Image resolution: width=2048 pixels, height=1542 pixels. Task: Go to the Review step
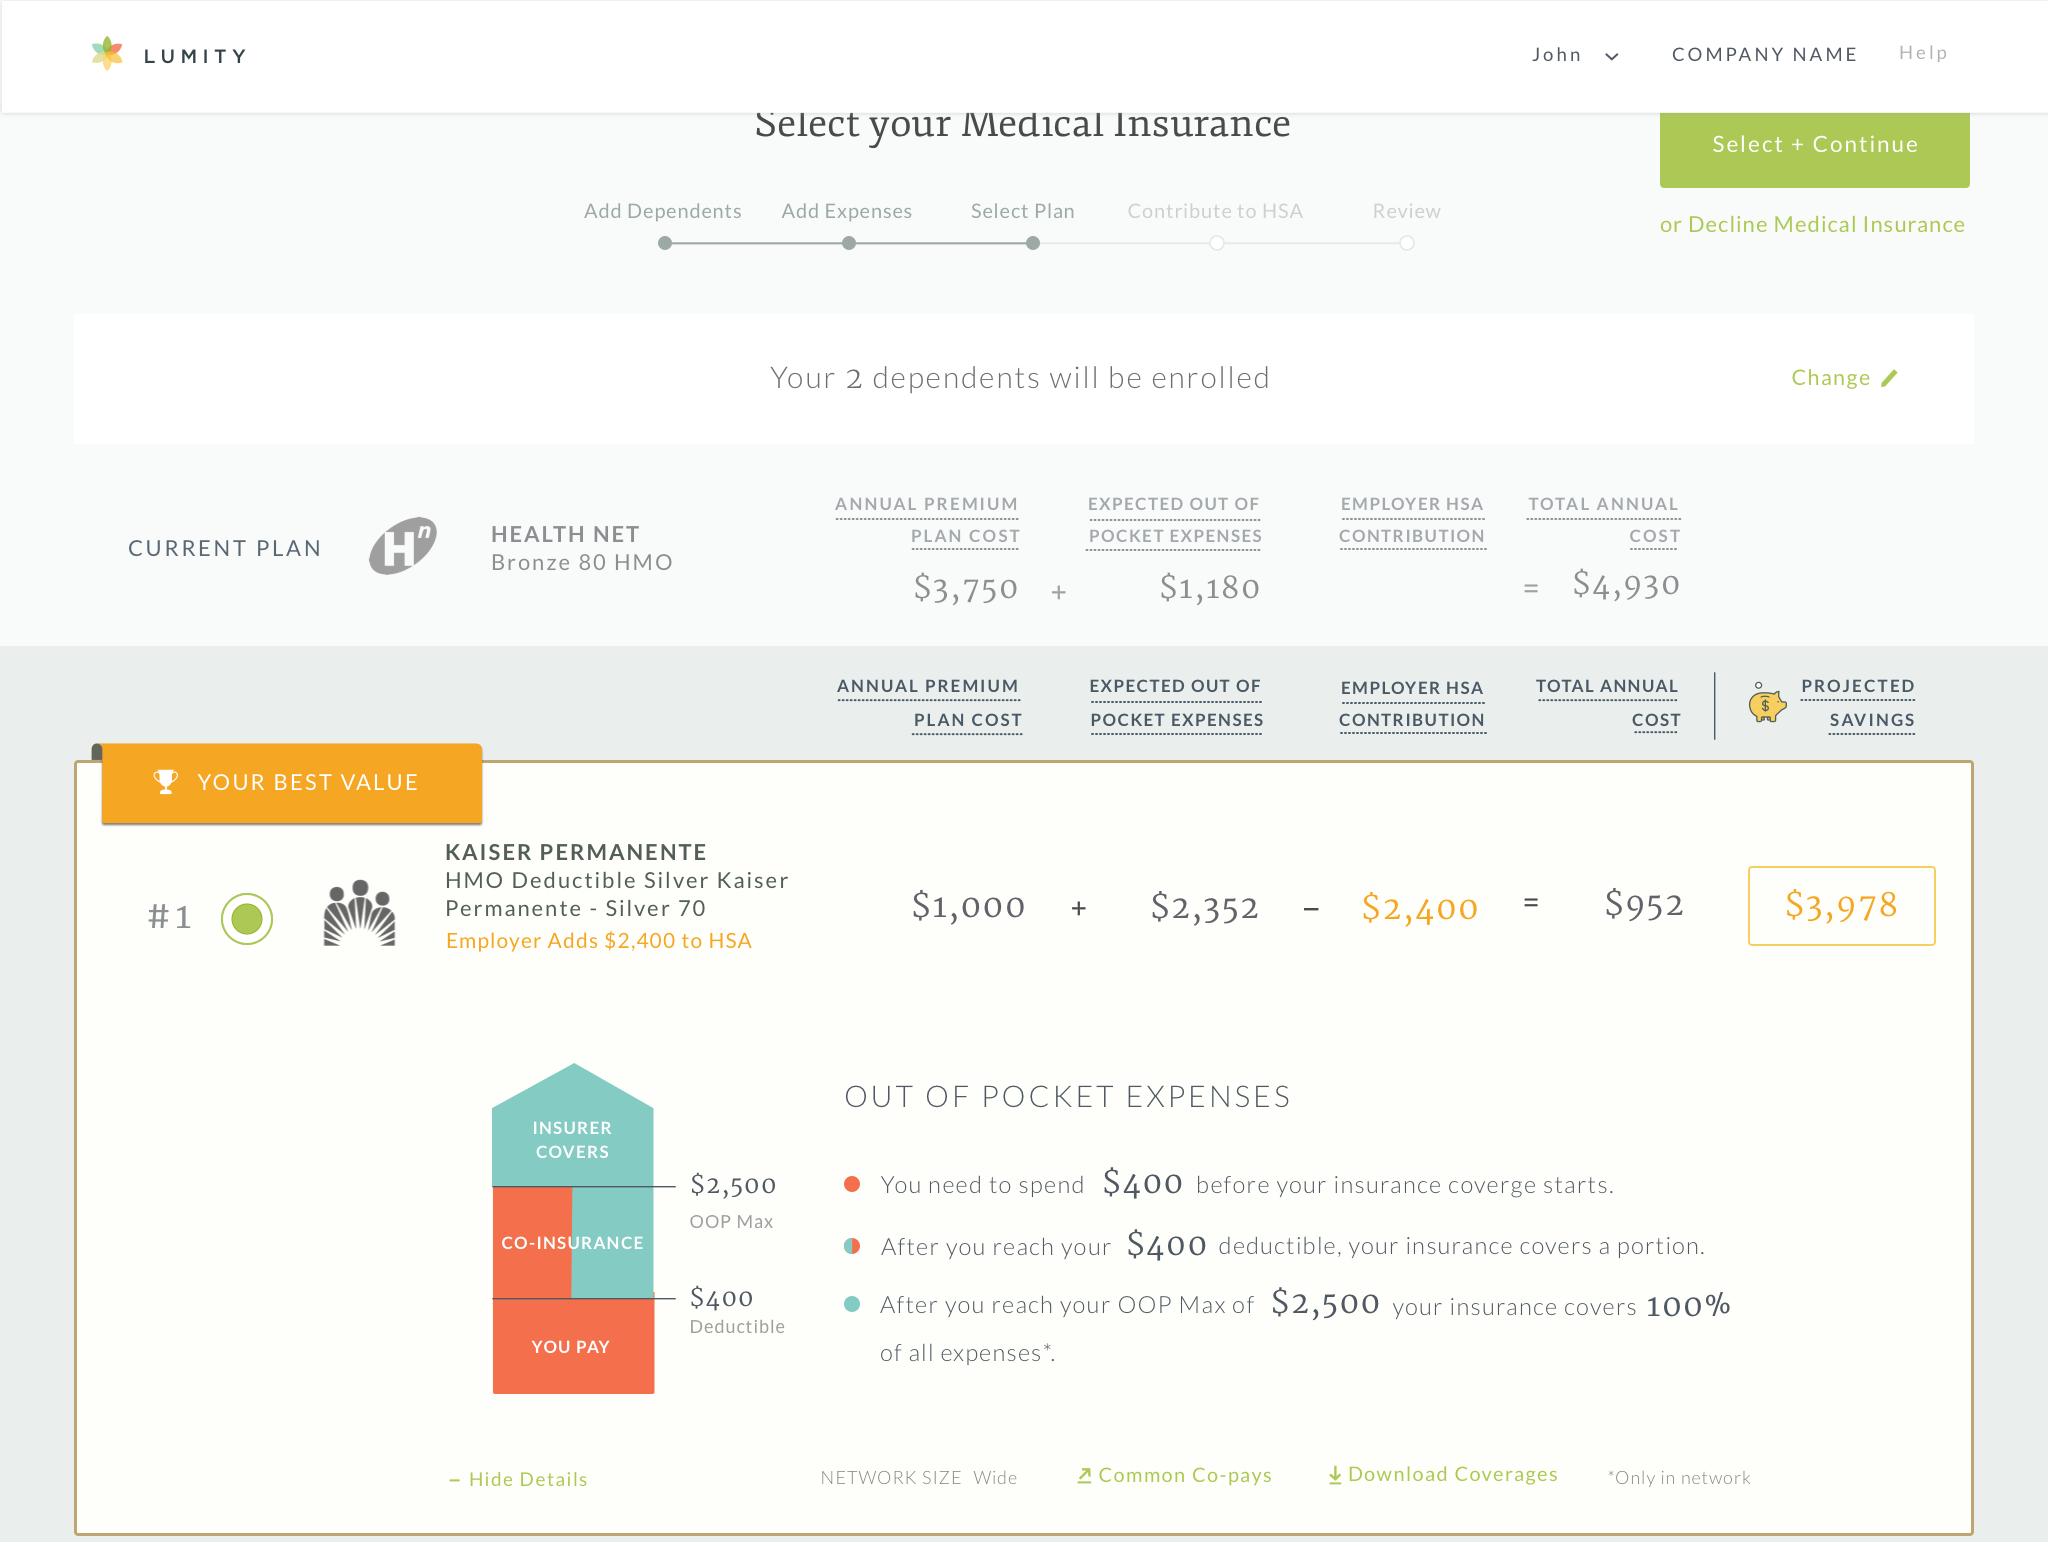coord(1406,211)
